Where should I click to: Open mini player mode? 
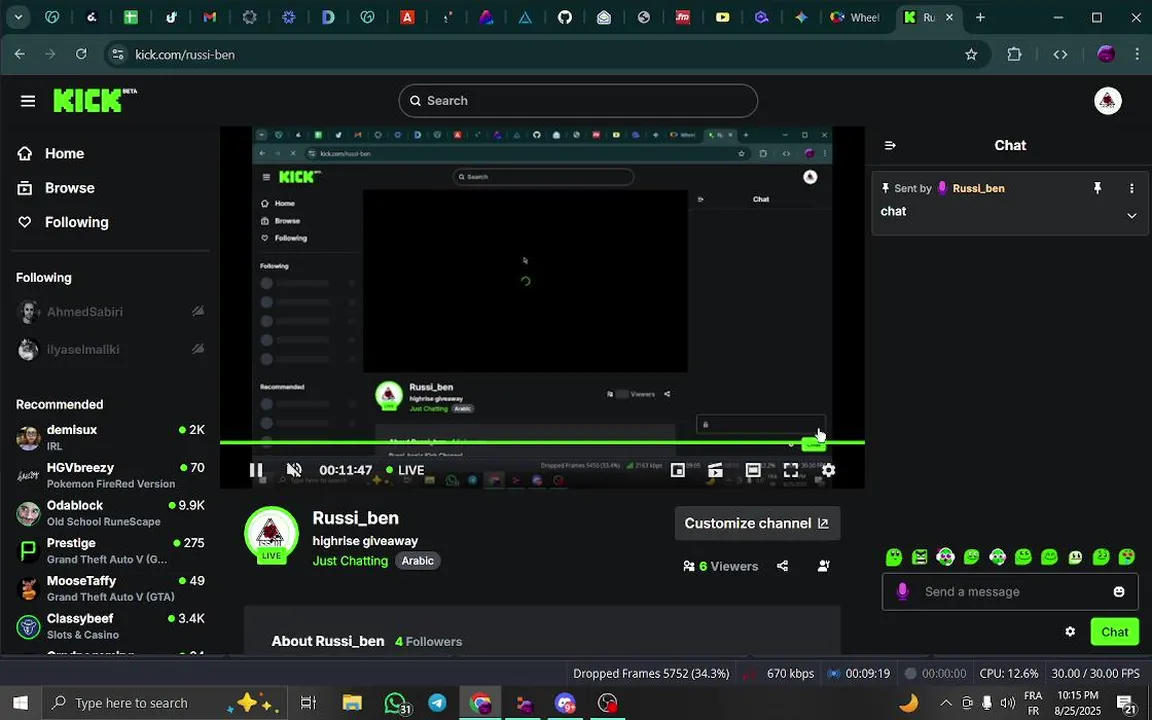pos(677,470)
